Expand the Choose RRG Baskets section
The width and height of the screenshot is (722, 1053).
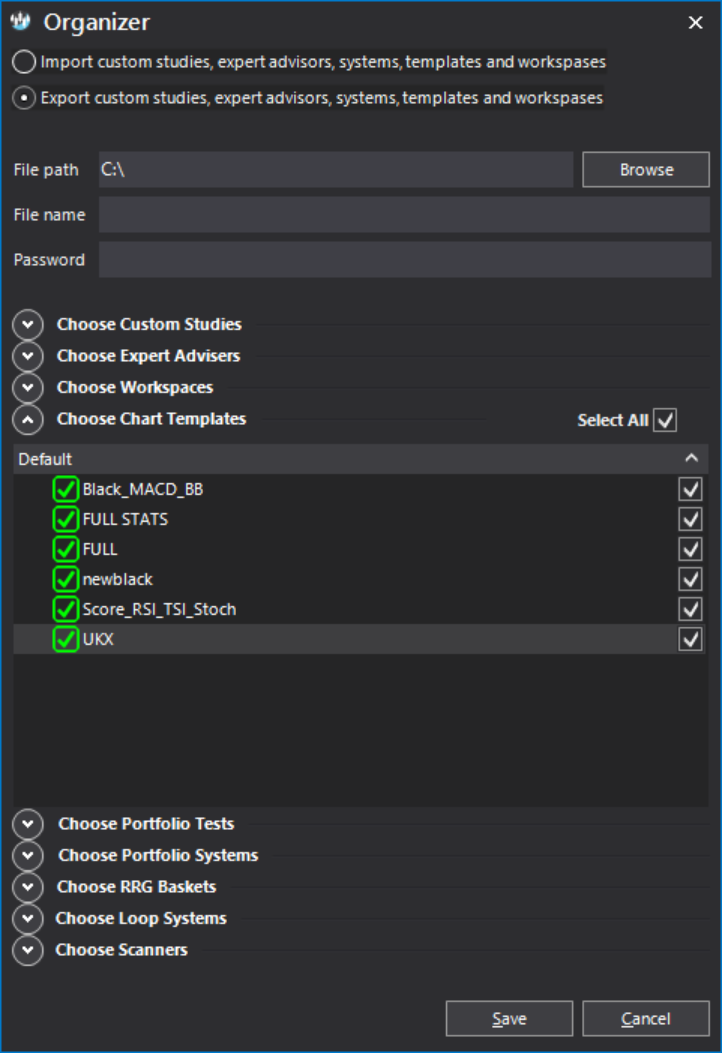(x=29, y=887)
